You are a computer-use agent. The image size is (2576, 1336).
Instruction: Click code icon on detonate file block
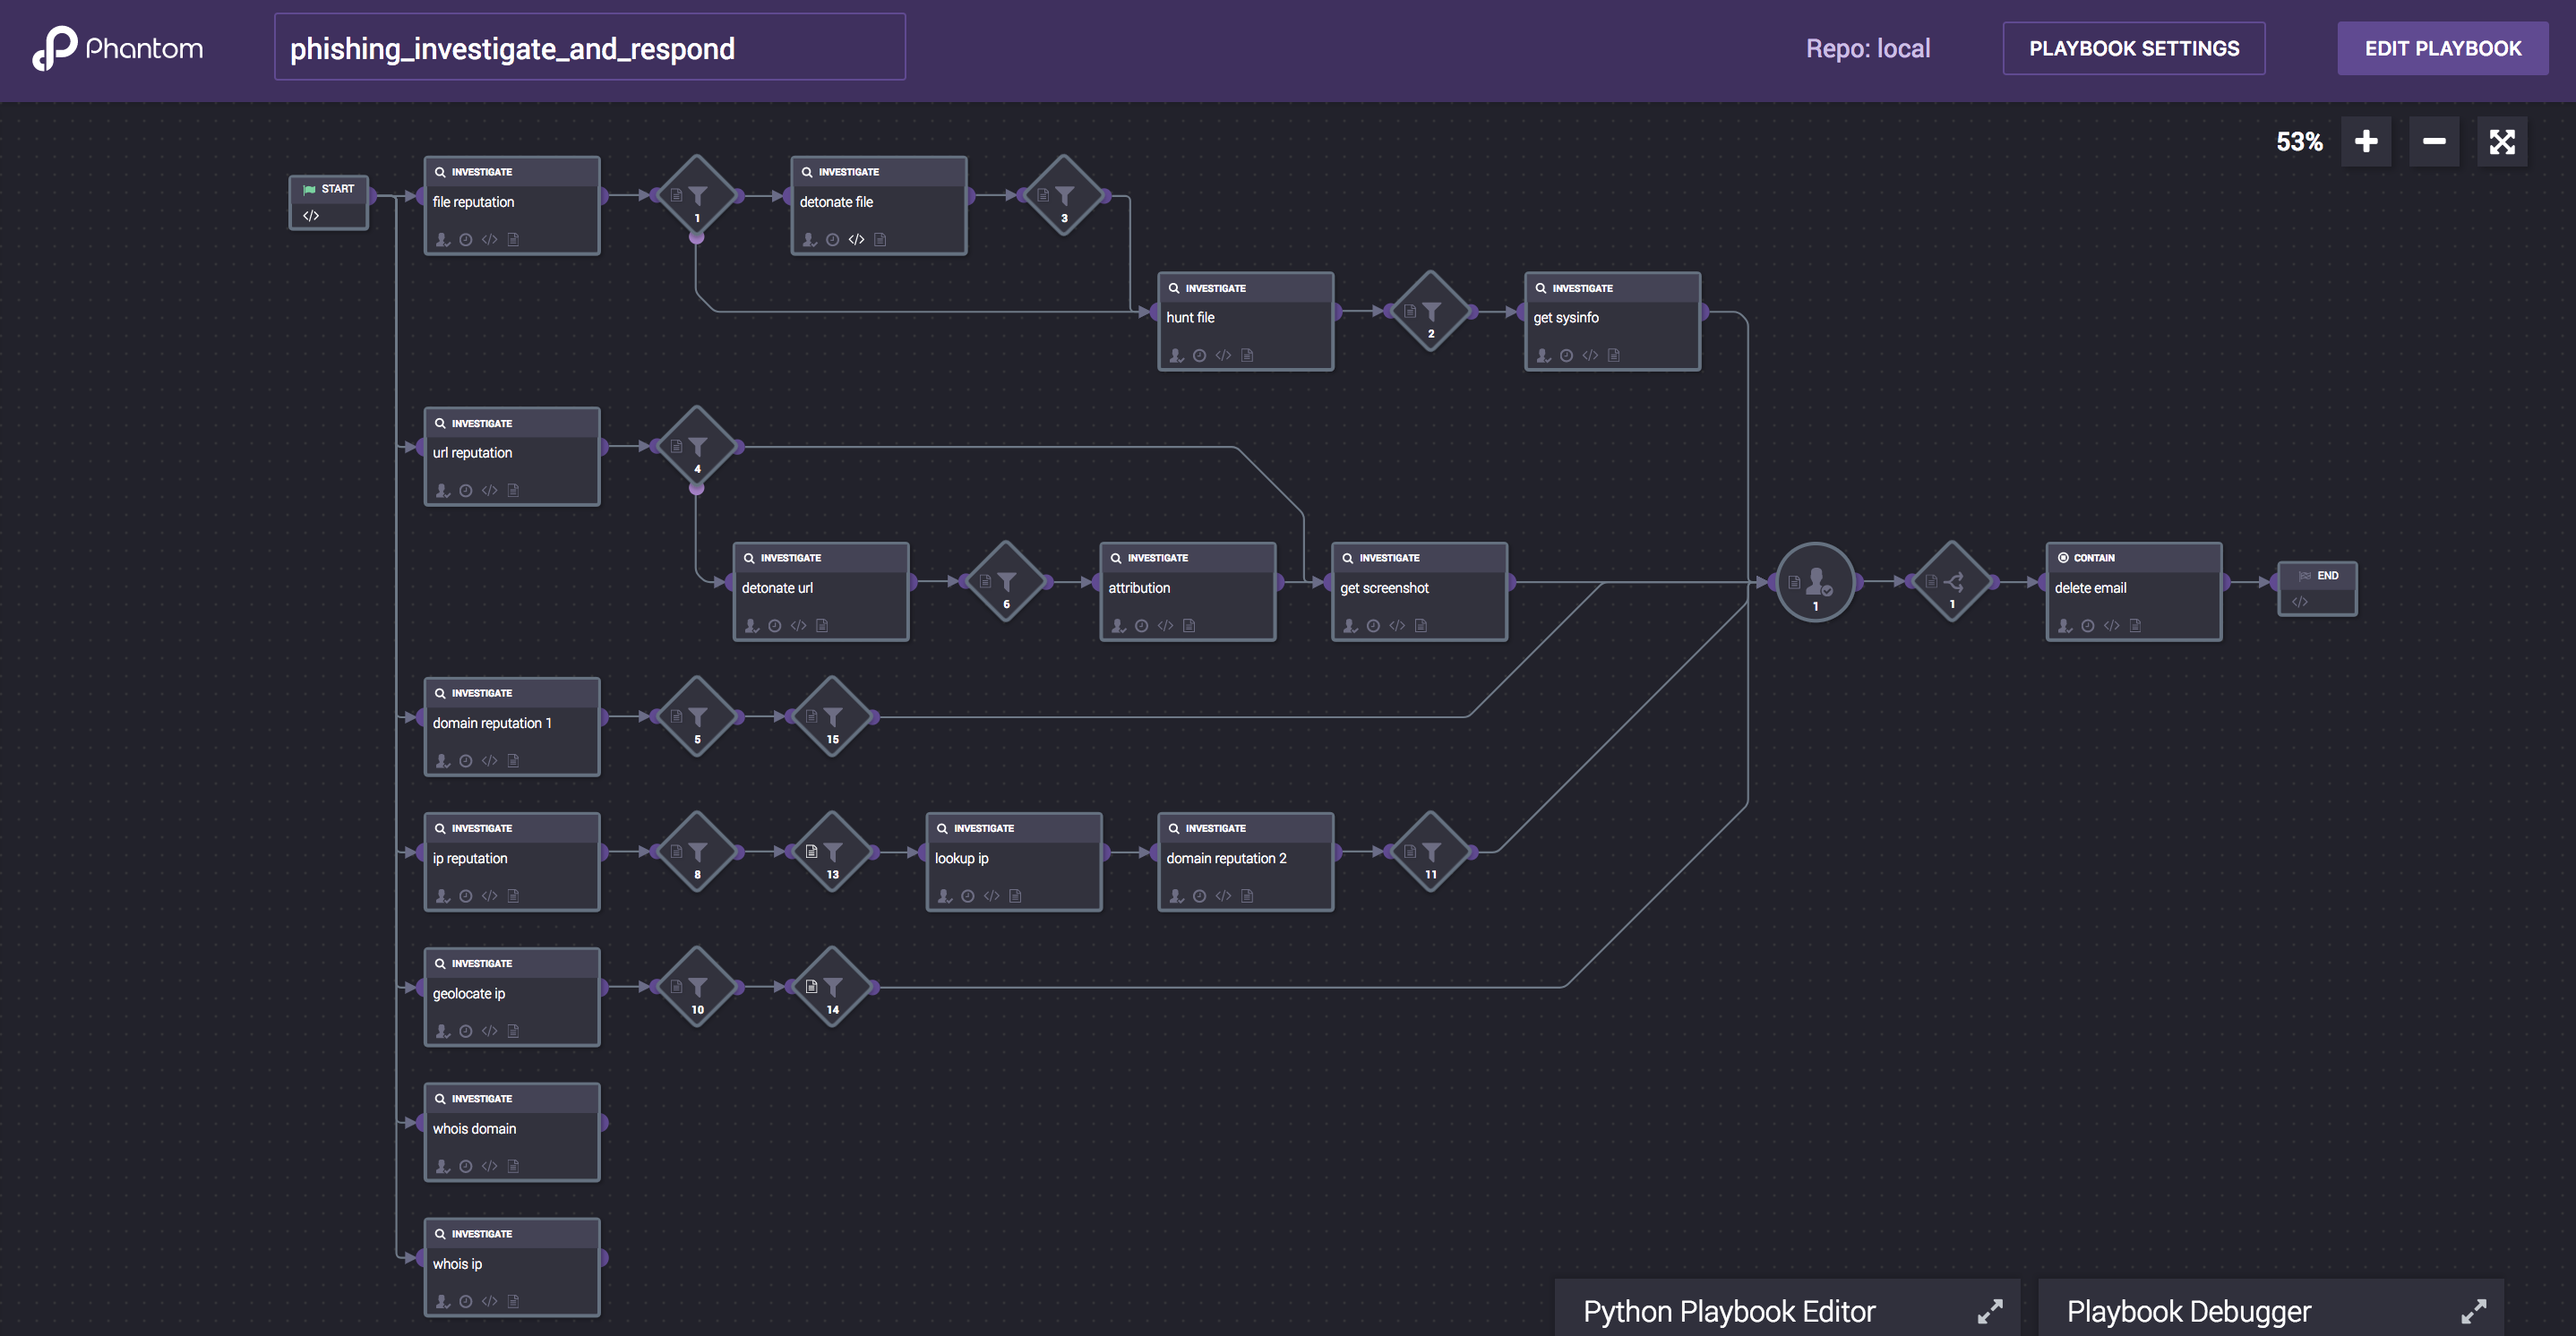click(856, 240)
